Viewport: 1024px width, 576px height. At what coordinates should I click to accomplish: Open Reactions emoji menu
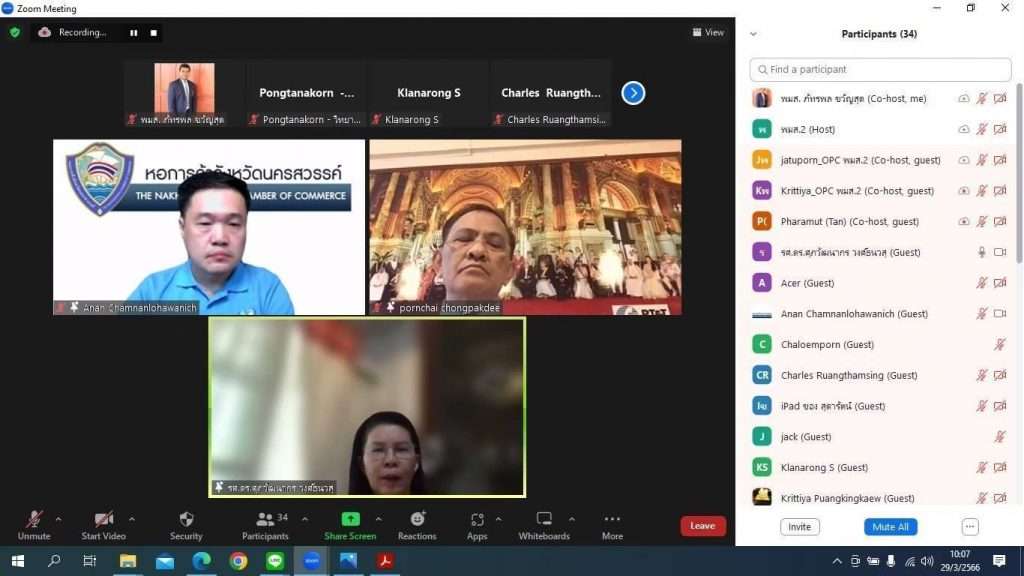(417, 525)
